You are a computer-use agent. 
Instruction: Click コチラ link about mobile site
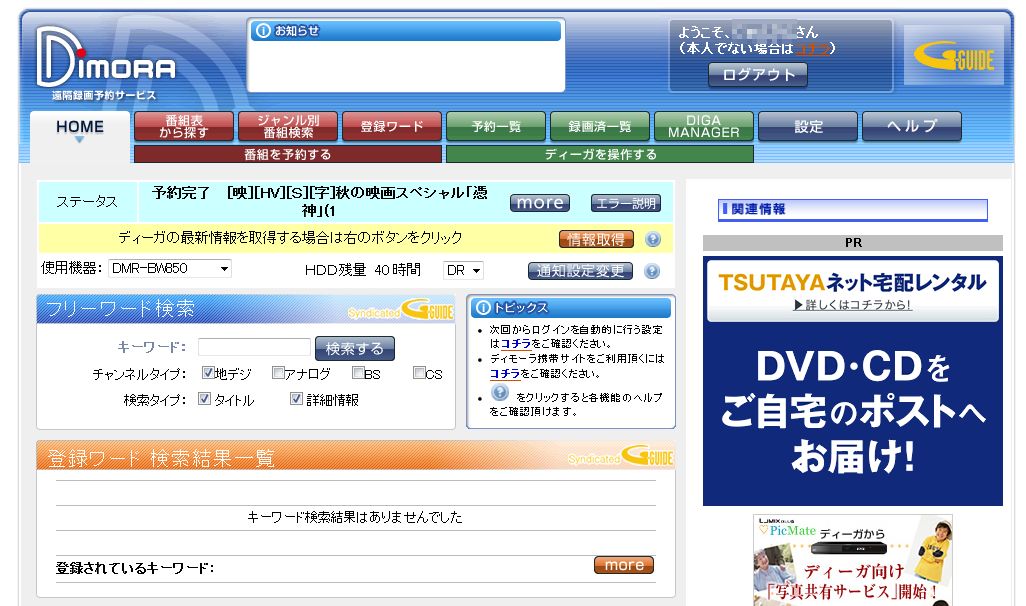coord(504,374)
